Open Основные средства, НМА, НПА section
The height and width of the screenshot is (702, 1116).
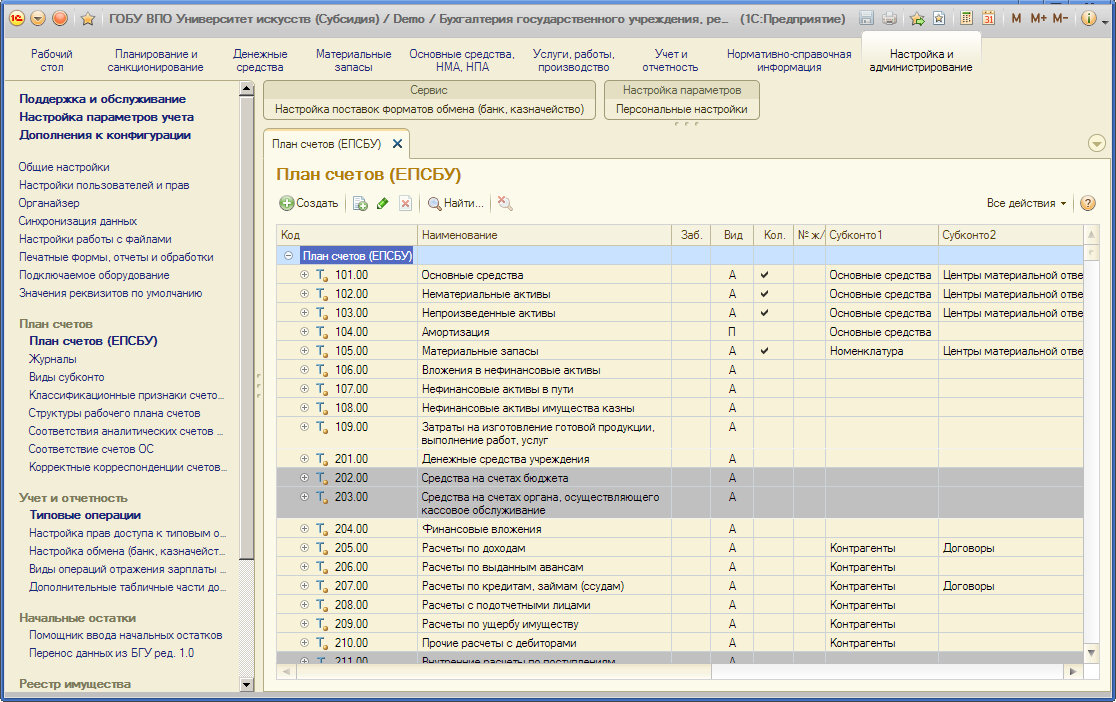click(462, 61)
